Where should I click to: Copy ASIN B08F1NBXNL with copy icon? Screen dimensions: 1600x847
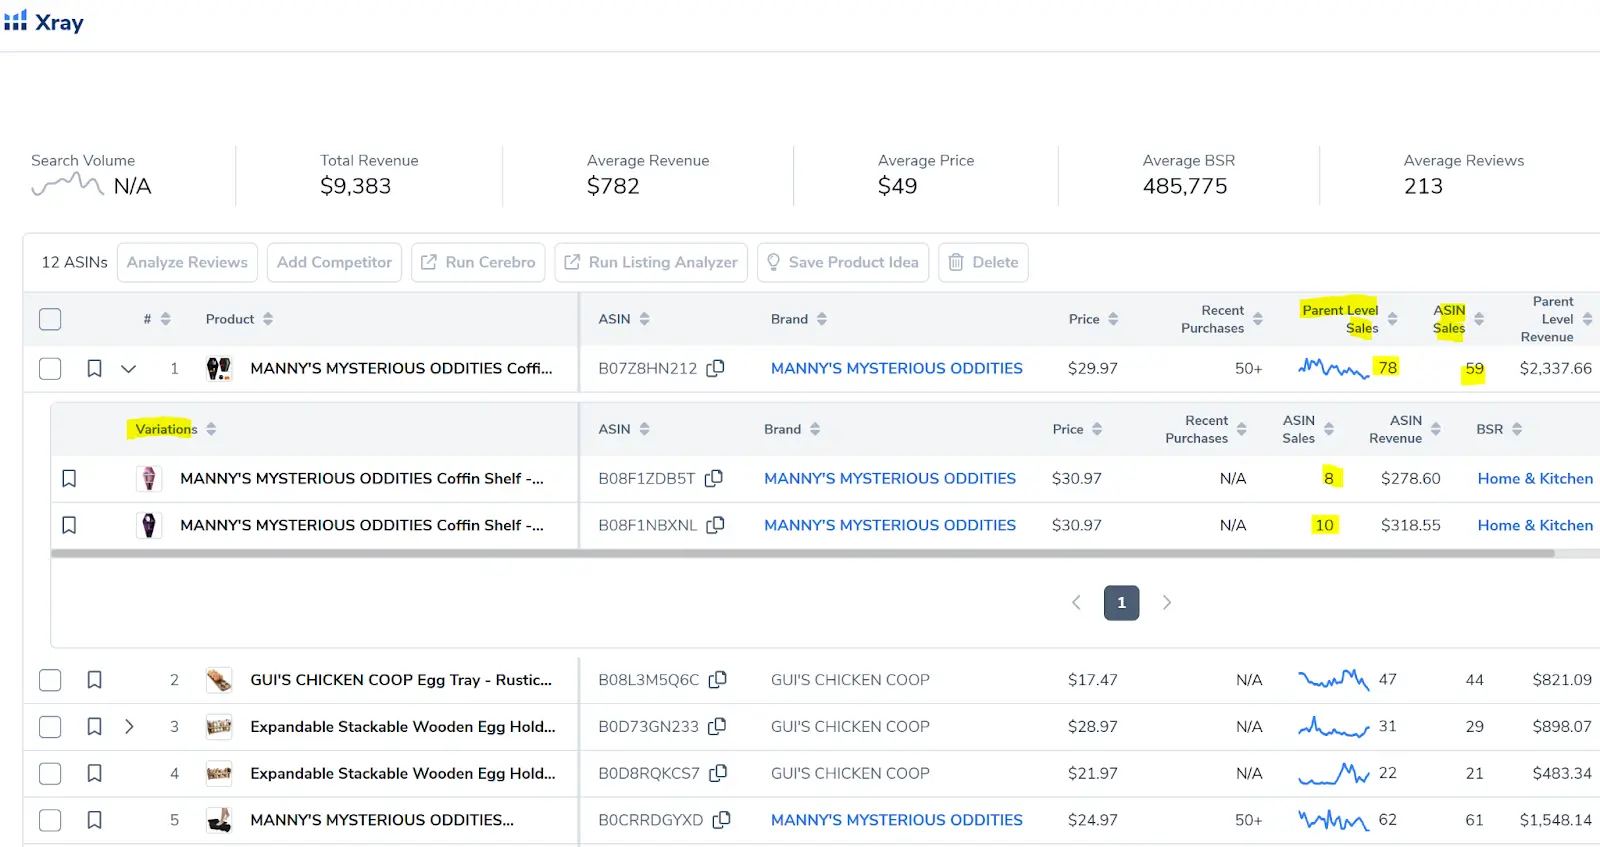point(715,525)
